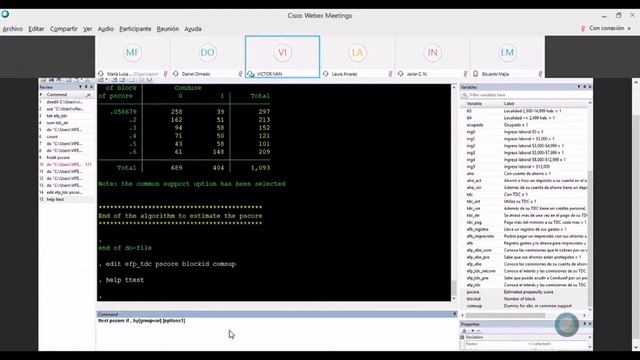Click muted mic icon beside Eduardo Mejia
The height and width of the screenshot is (360, 640).
(540, 74)
